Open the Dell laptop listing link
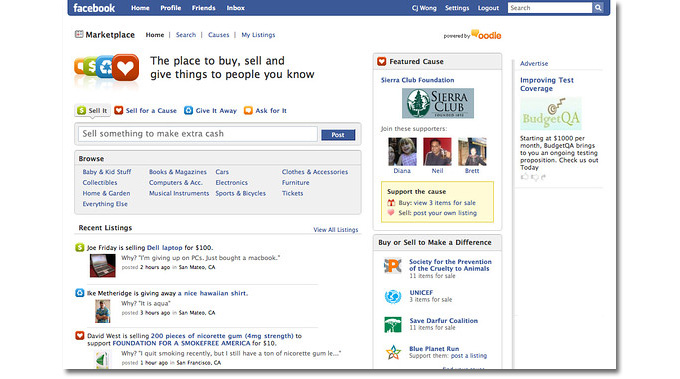Viewport: 680px width, 379px height. (165, 248)
